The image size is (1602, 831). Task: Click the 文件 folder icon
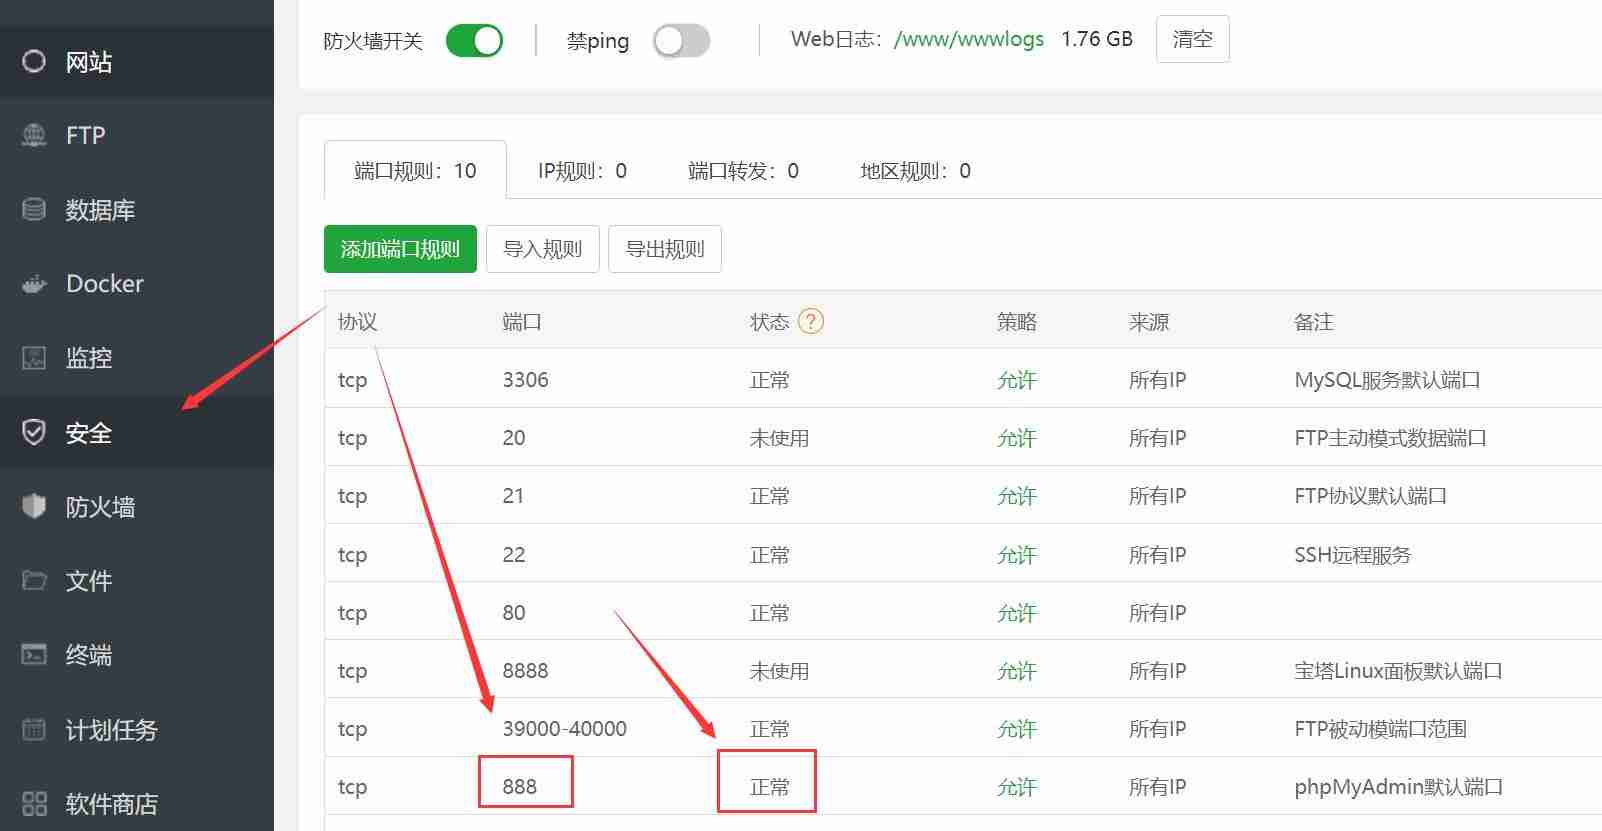(34, 580)
